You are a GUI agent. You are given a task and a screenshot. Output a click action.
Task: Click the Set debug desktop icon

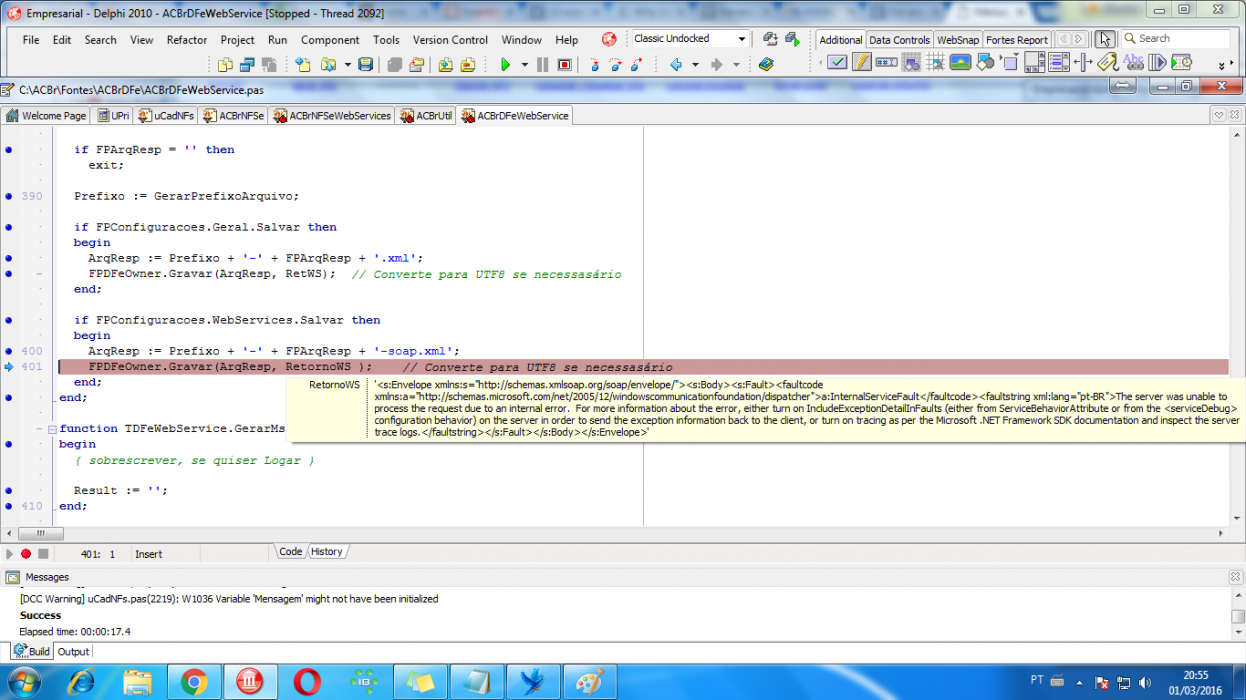[792, 39]
